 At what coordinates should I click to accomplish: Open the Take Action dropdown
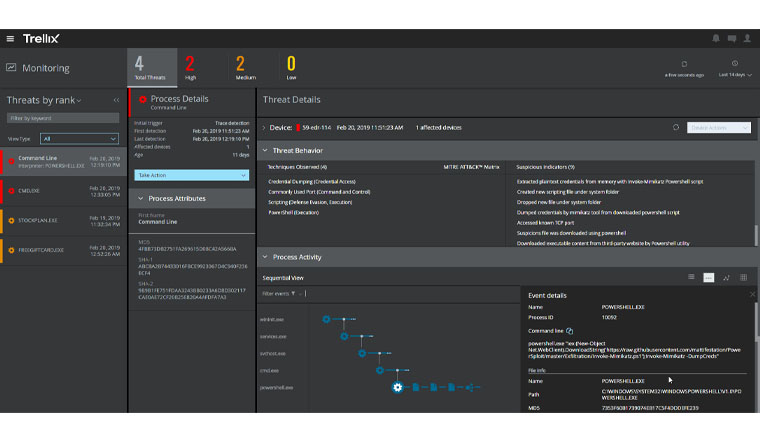(x=191, y=175)
